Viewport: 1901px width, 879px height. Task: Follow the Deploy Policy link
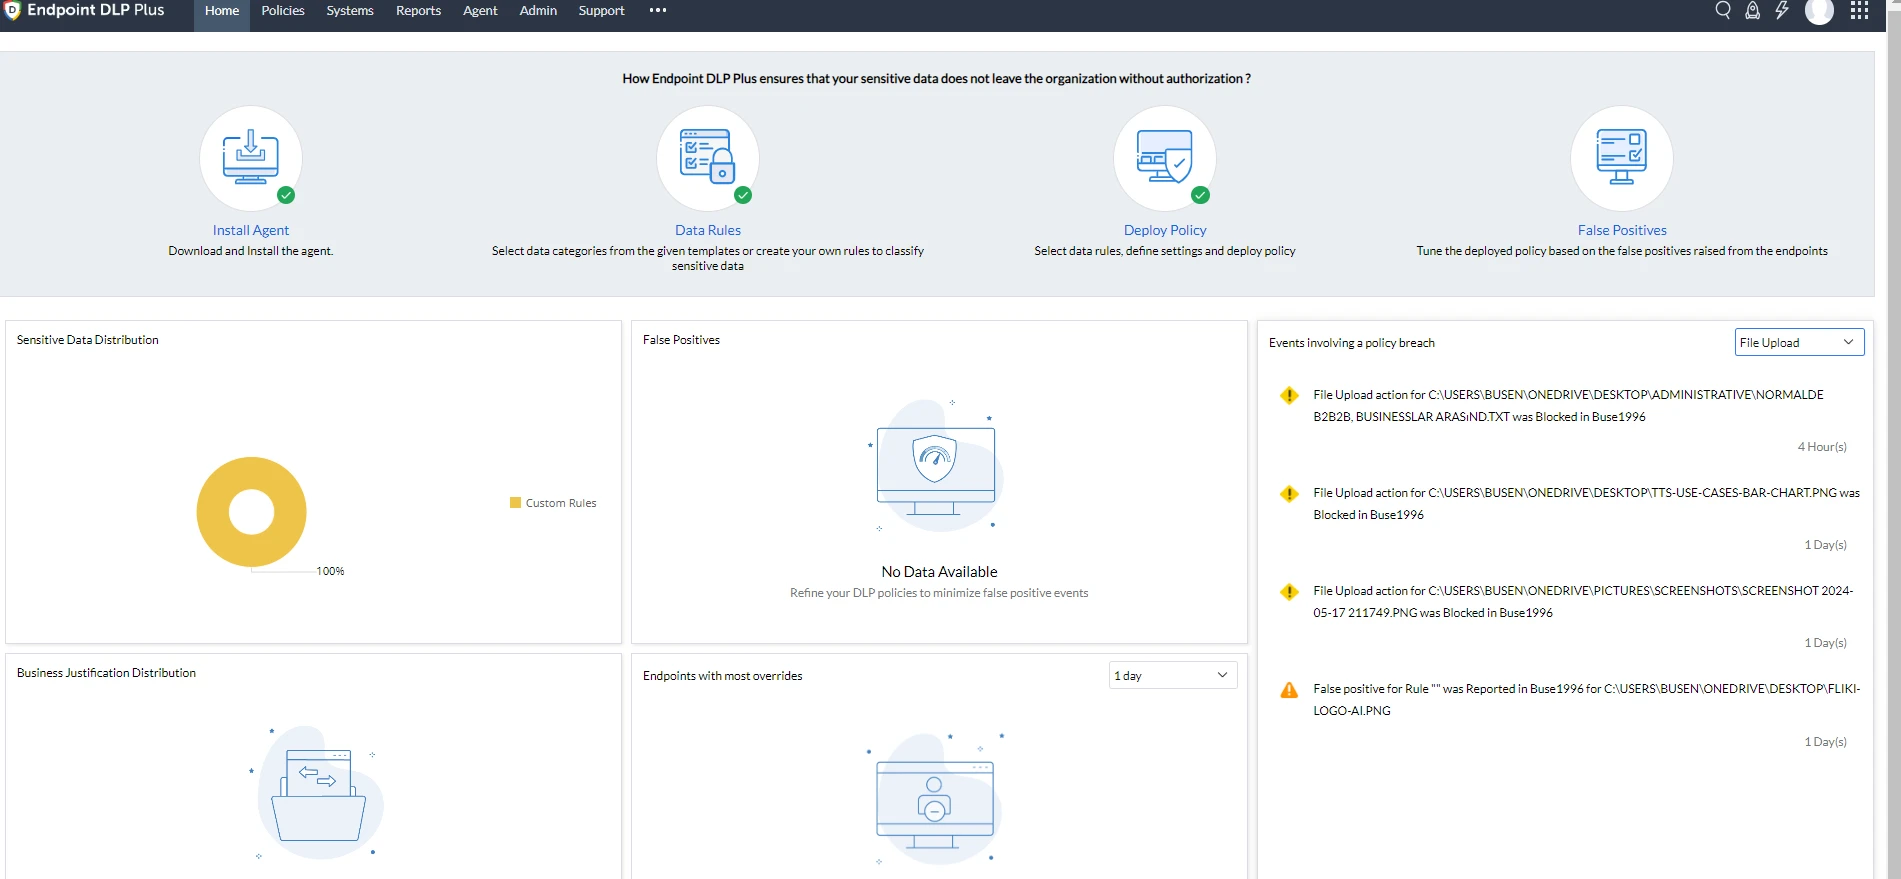tap(1165, 230)
